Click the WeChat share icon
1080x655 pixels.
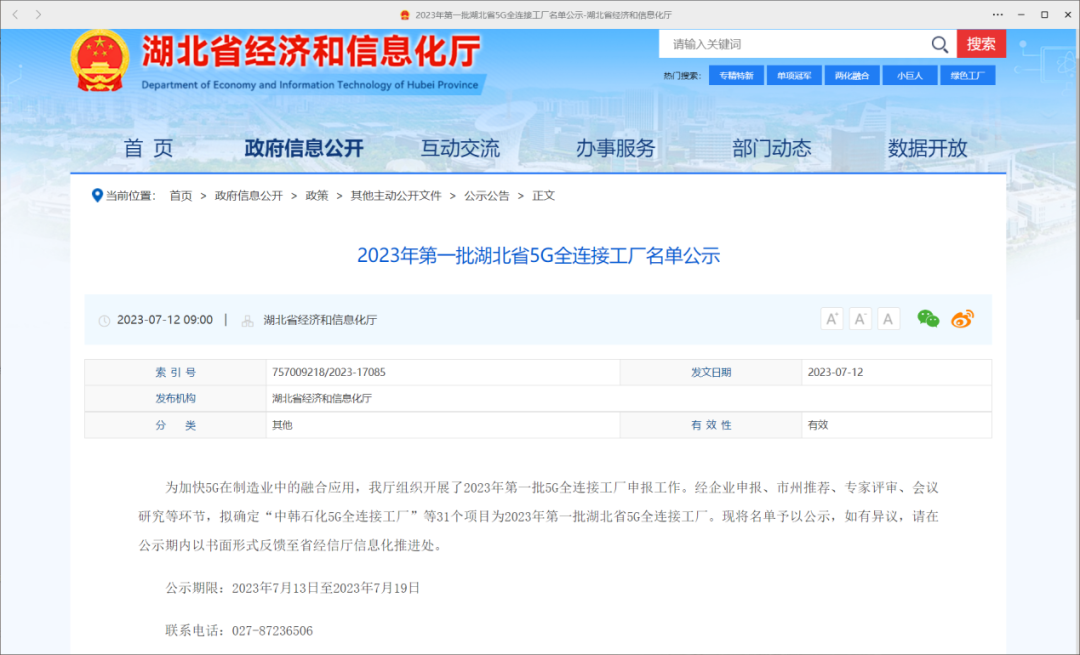(927, 318)
